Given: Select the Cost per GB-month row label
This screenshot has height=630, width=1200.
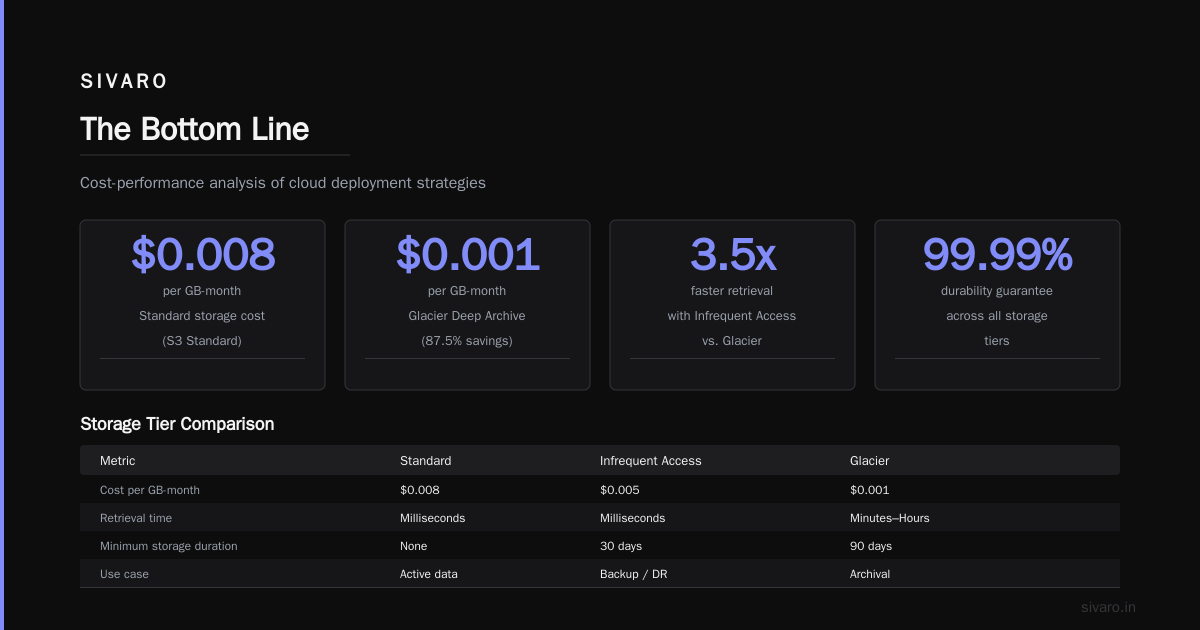Looking at the screenshot, I should click(150, 490).
